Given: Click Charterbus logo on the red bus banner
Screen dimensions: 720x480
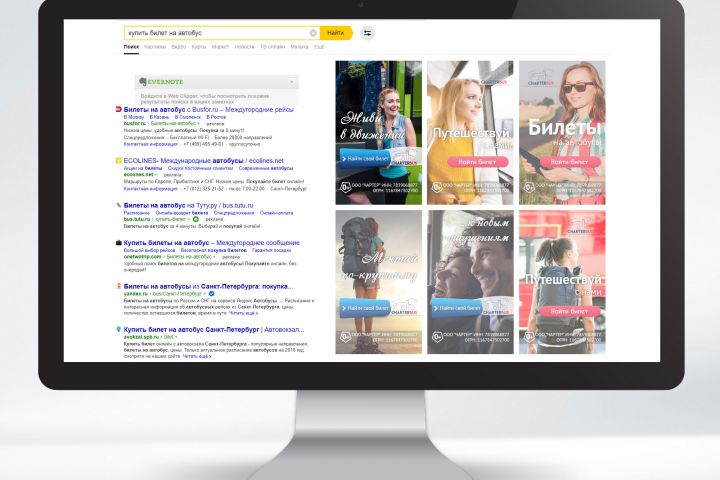Looking at the screenshot, I should (580, 226).
